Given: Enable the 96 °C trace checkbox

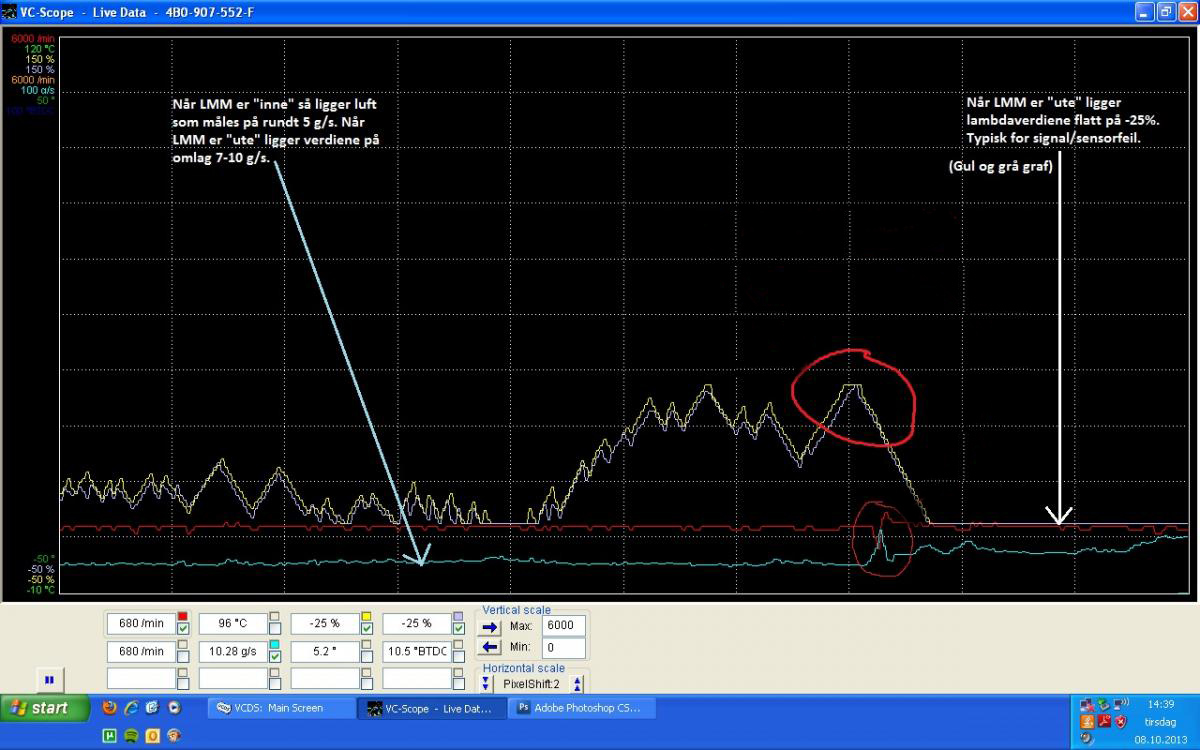Looking at the screenshot, I should pyautogui.click(x=275, y=628).
